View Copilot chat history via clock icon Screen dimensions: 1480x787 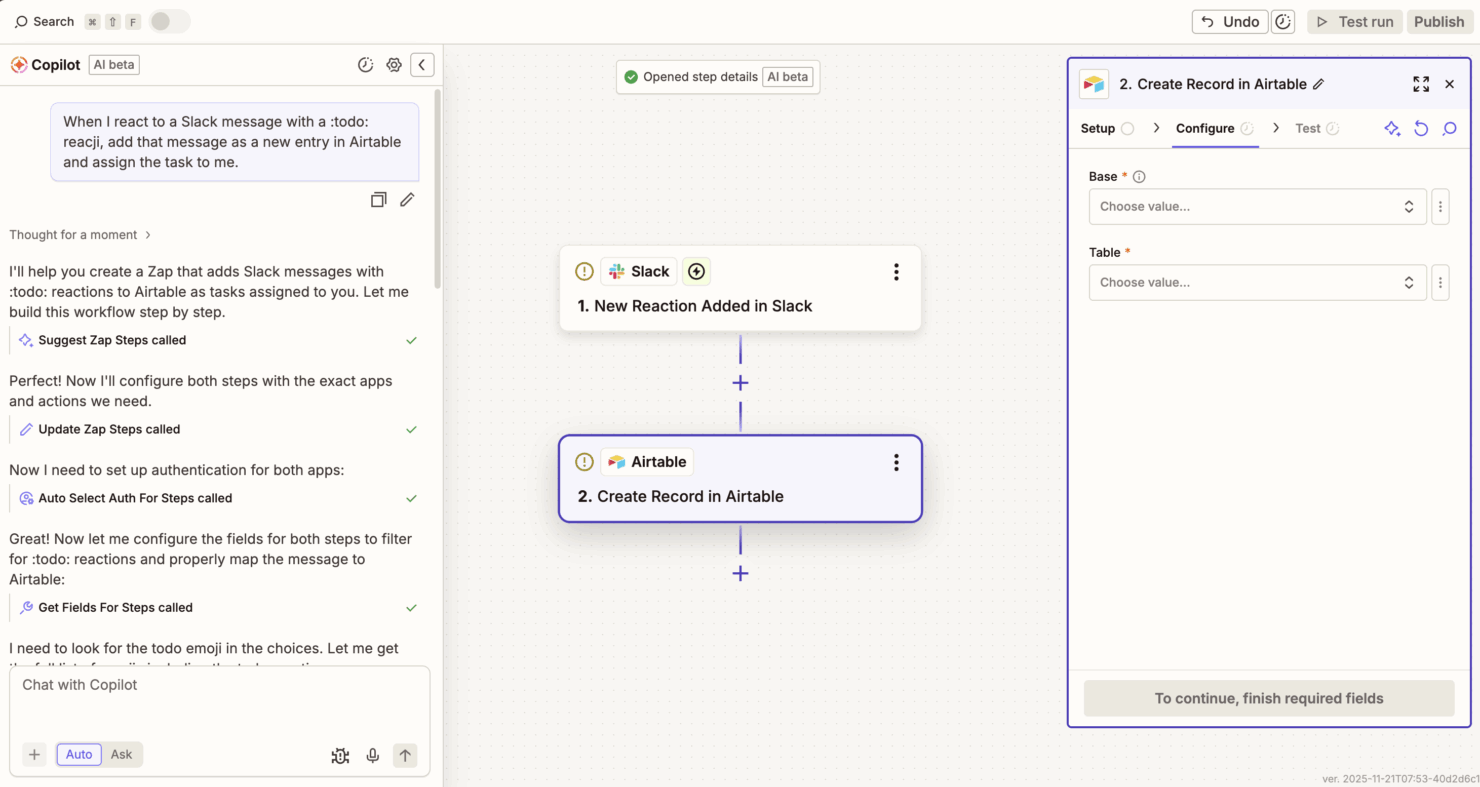[365, 64]
